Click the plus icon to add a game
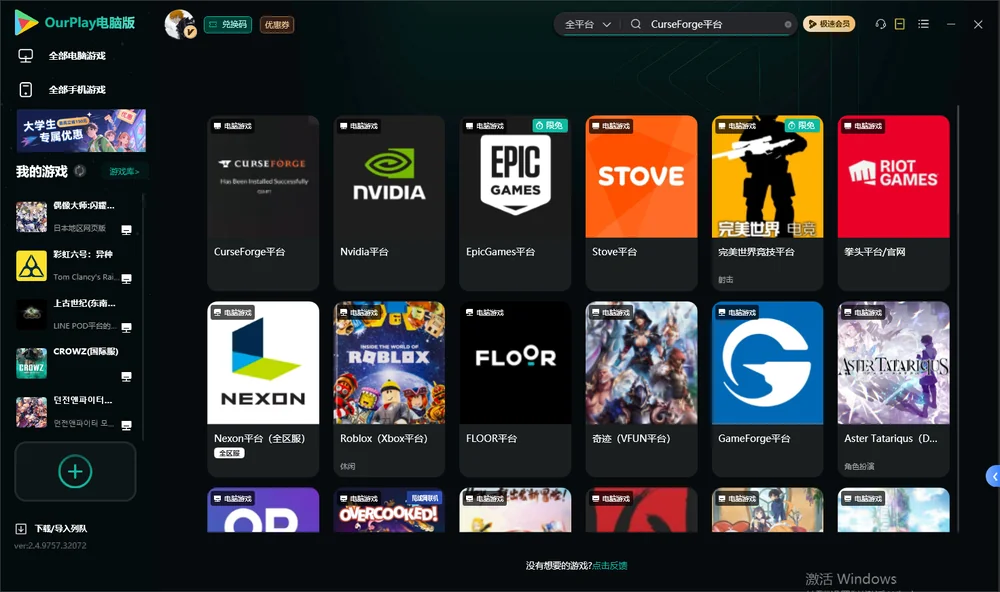This screenshot has width=1000, height=592. [75, 471]
